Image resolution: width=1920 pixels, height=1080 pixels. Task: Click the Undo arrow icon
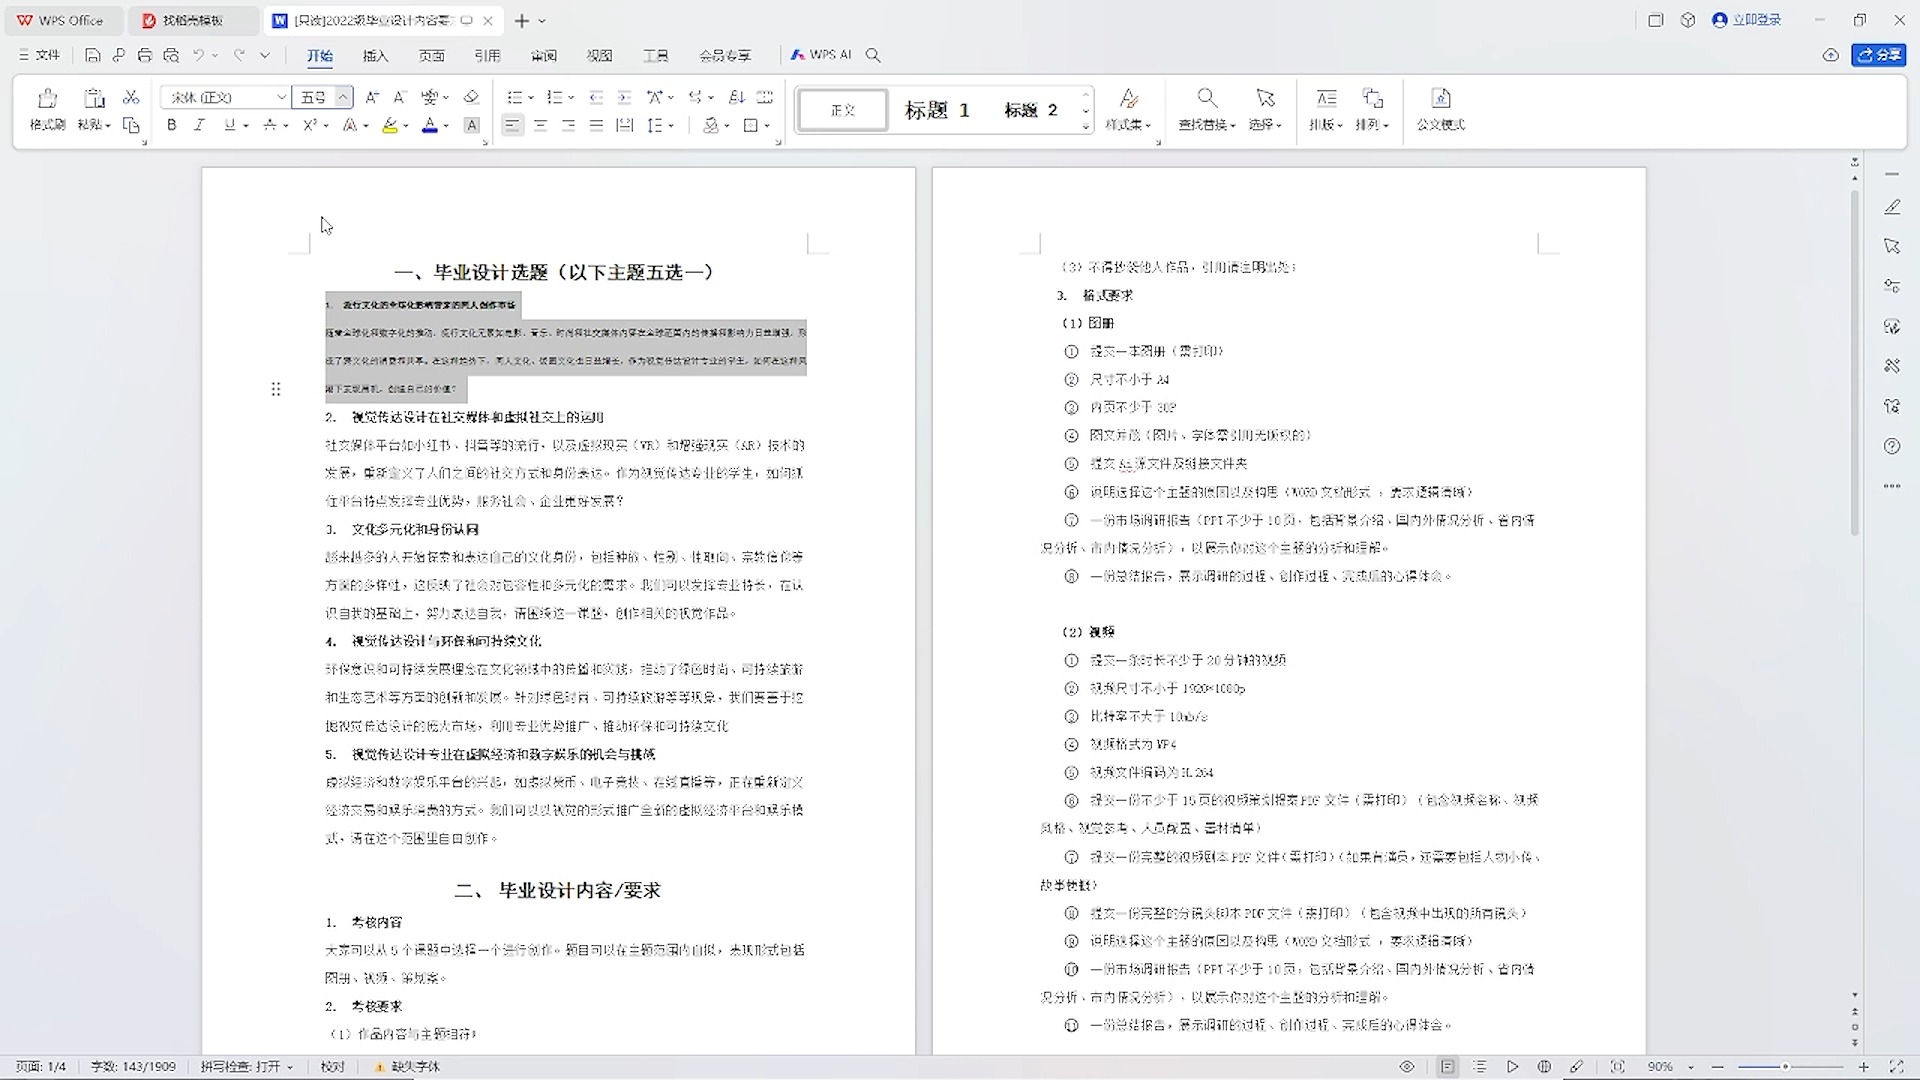(x=199, y=55)
